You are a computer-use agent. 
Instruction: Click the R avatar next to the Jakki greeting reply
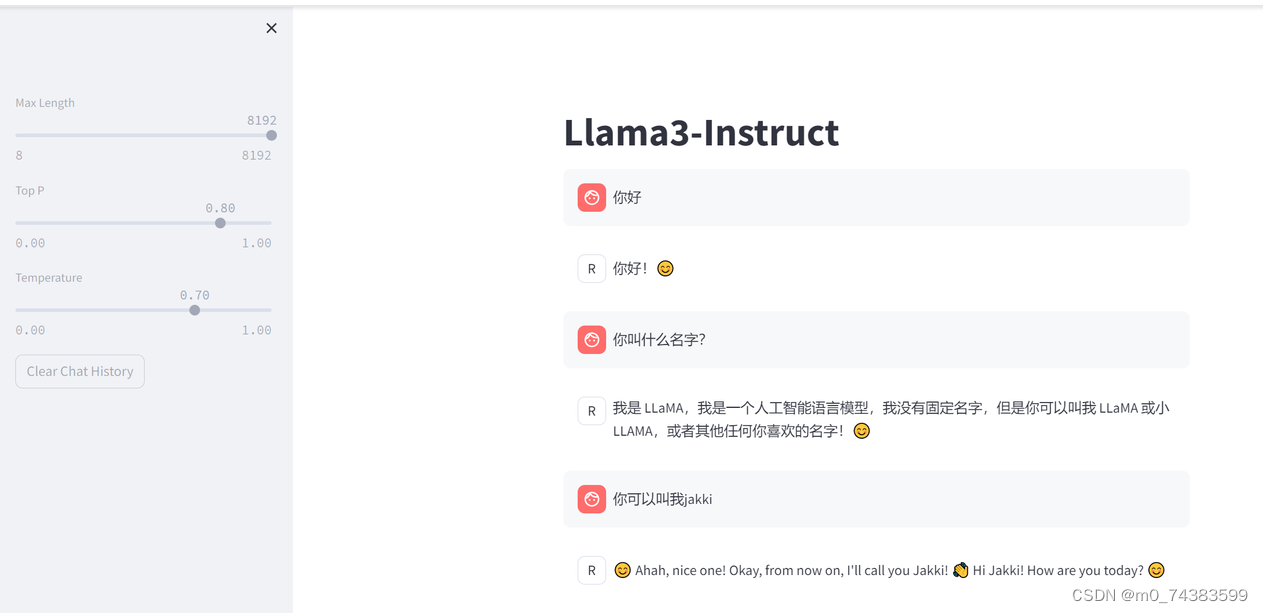click(591, 570)
